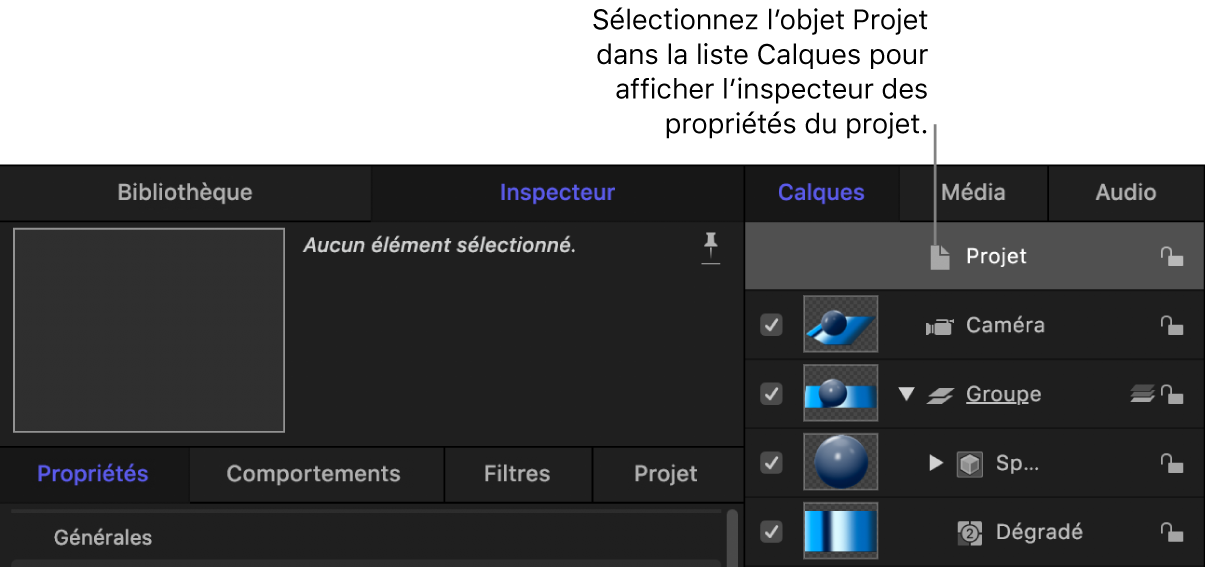
Task: Uncheck the Caméra layer's visibility checkbox
Action: [x=771, y=325]
